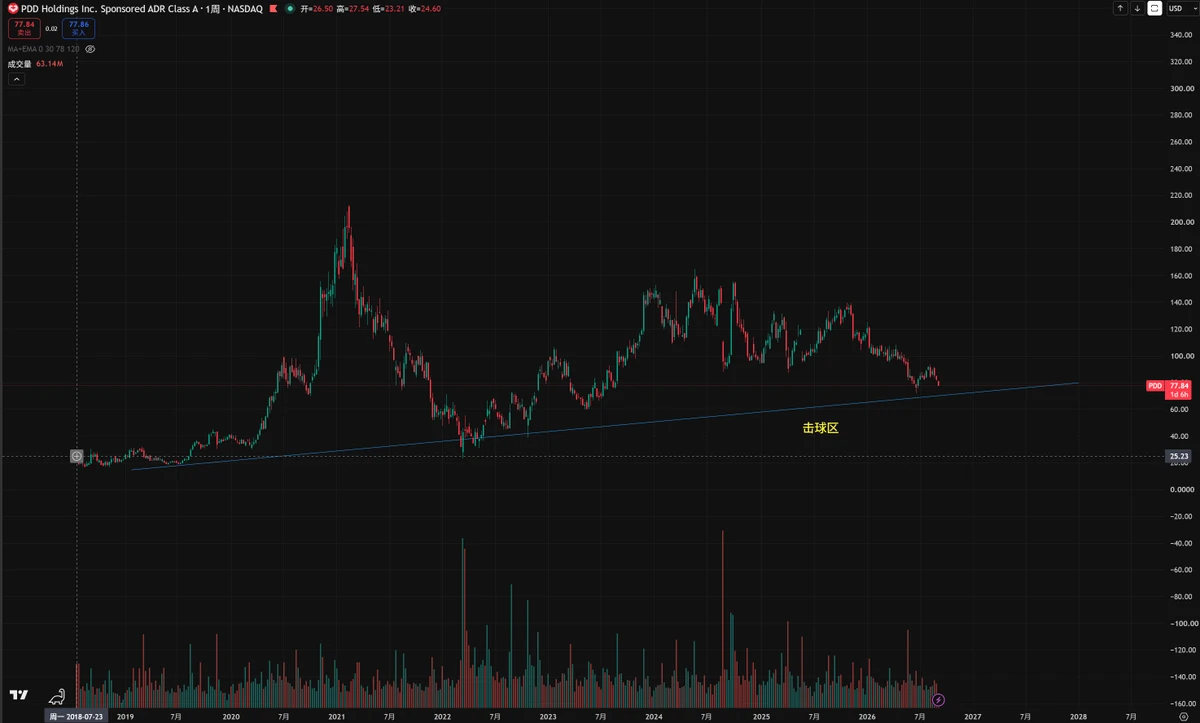
Task: Click the 成交量 63.14M volume legend
Action: tap(36, 64)
